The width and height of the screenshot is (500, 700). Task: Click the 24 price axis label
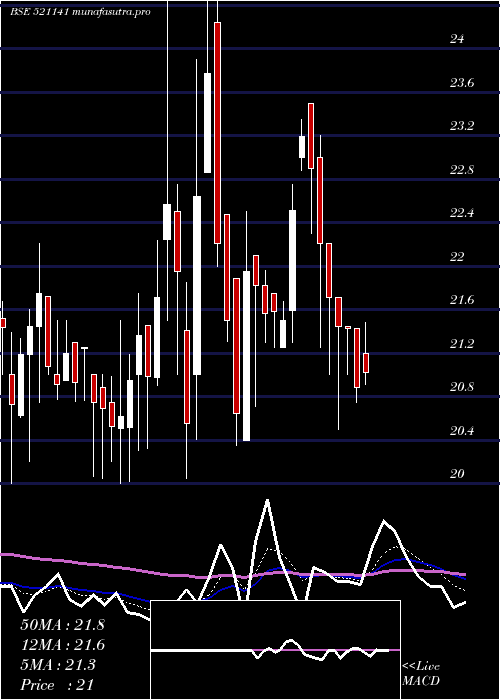click(457, 39)
